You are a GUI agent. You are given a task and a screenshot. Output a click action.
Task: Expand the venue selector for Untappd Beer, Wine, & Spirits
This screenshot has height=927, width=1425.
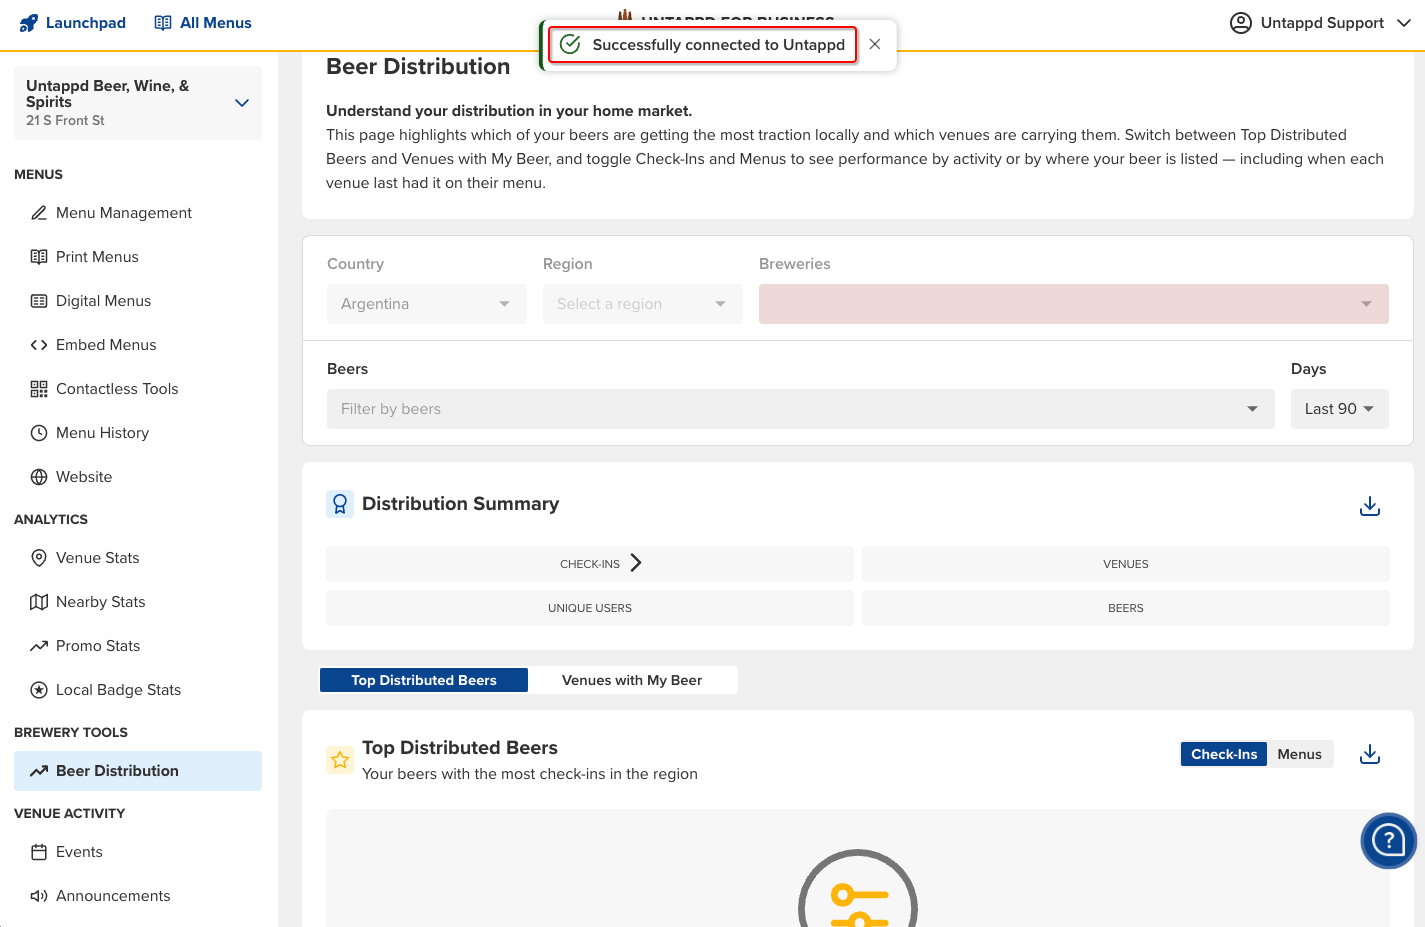tap(241, 103)
